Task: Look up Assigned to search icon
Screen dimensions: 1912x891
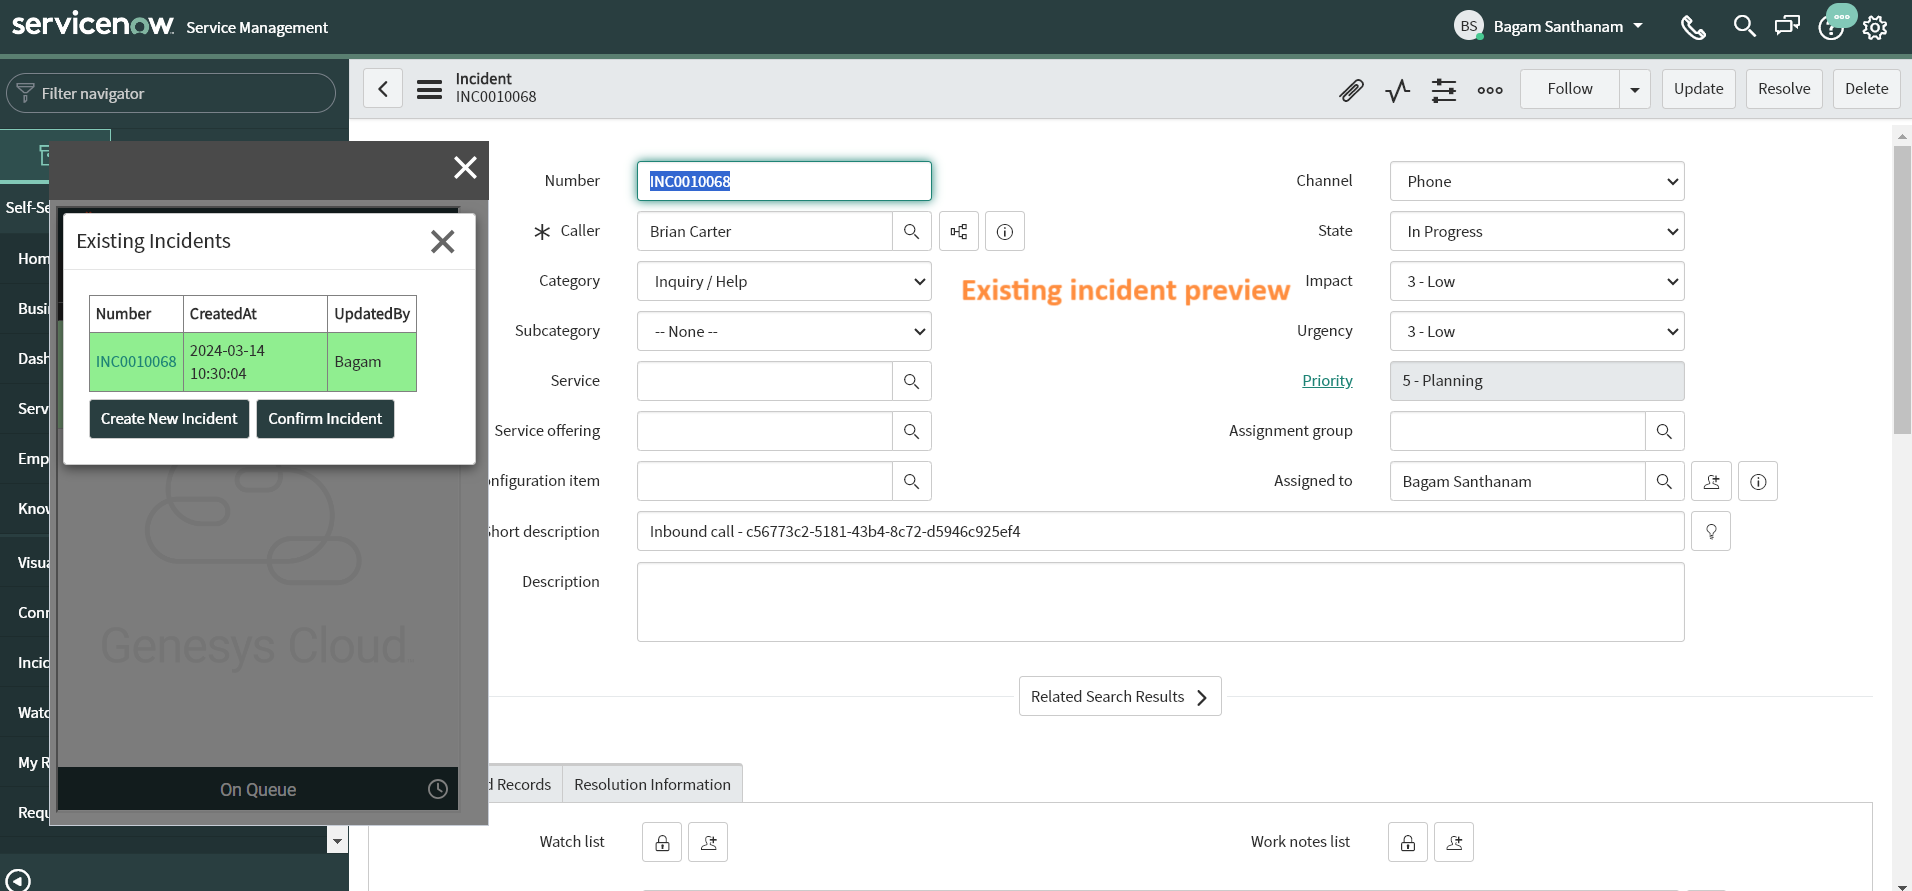Action: coord(1664,481)
